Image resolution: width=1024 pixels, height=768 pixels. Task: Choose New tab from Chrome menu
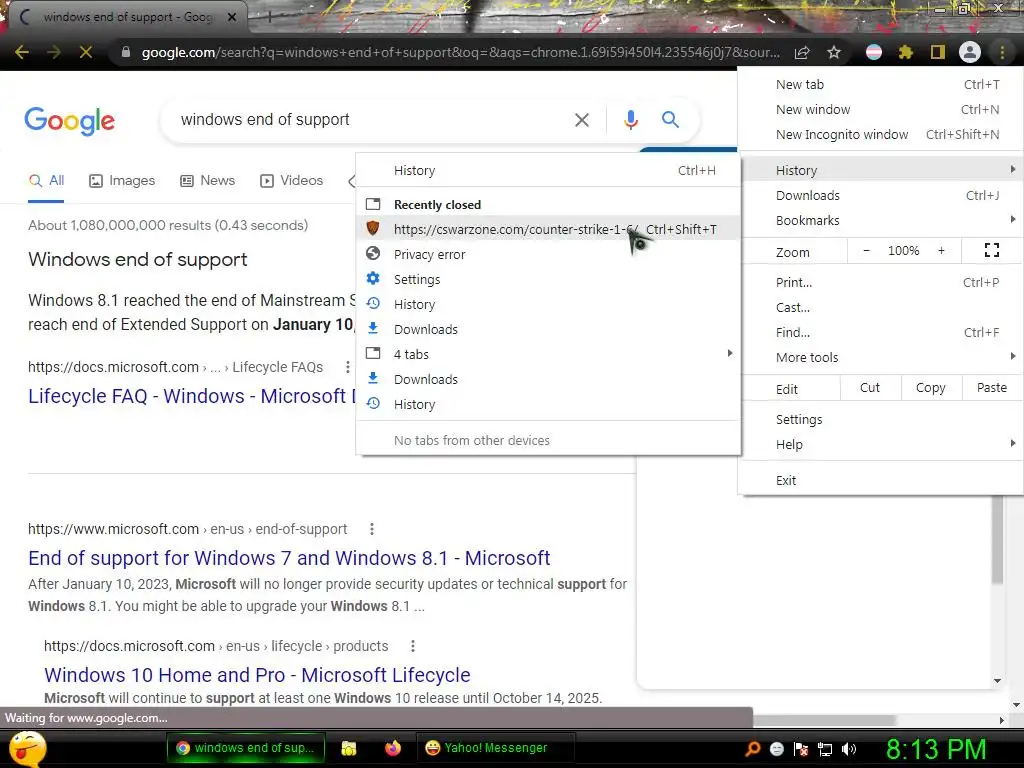coord(880,84)
